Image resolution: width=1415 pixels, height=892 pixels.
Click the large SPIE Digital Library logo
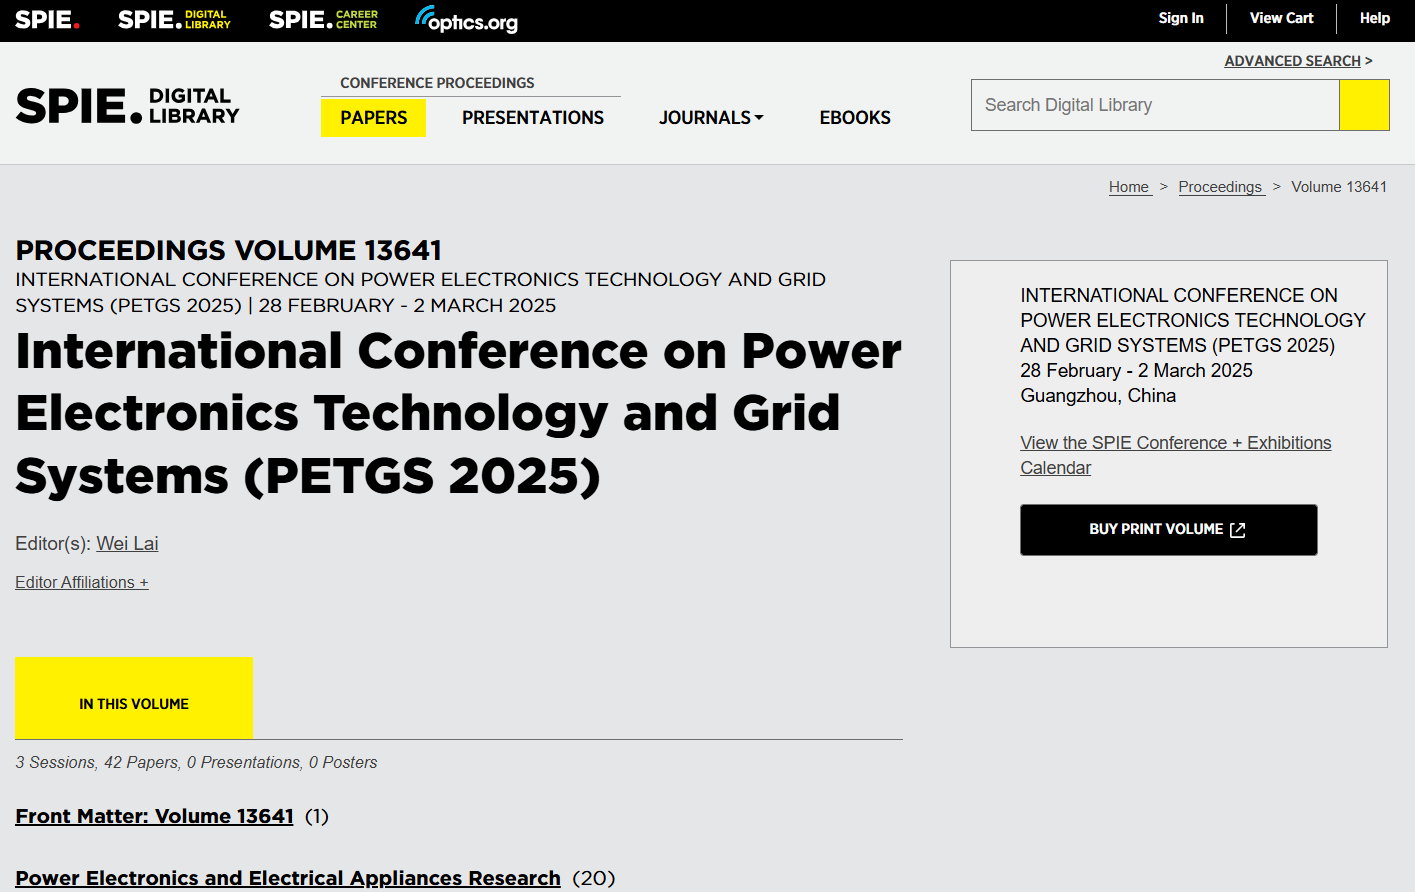pyautogui.click(x=128, y=106)
